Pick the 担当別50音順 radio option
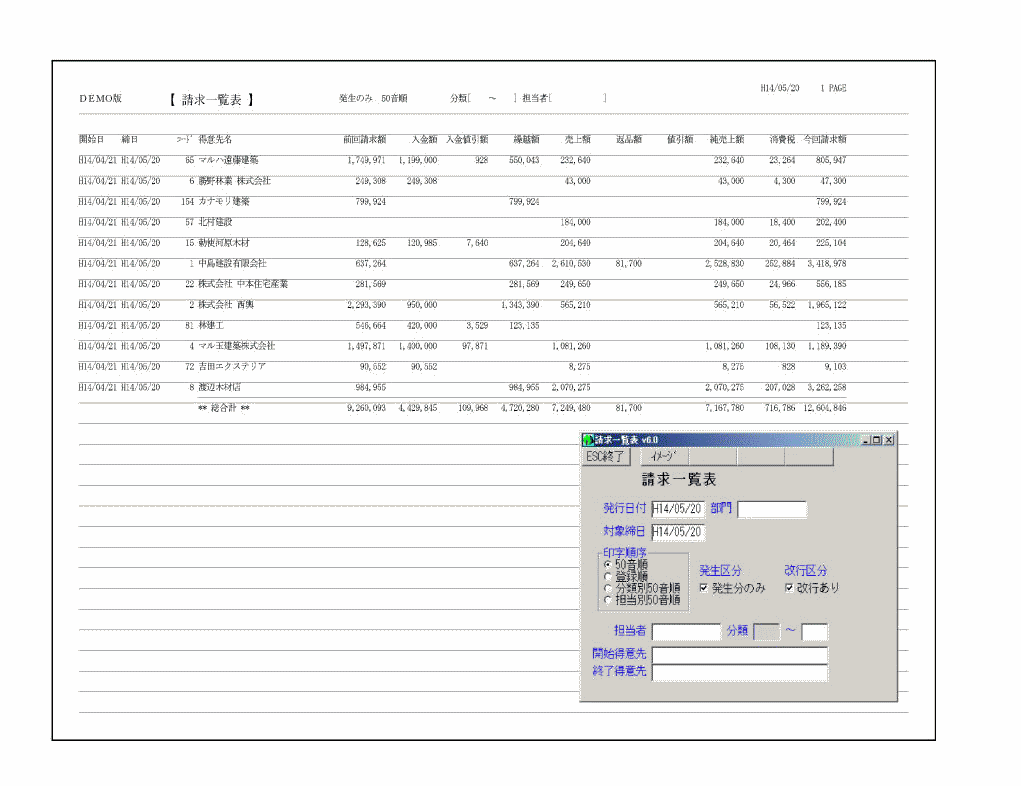This screenshot has width=1021, height=786. click(607, 600)
